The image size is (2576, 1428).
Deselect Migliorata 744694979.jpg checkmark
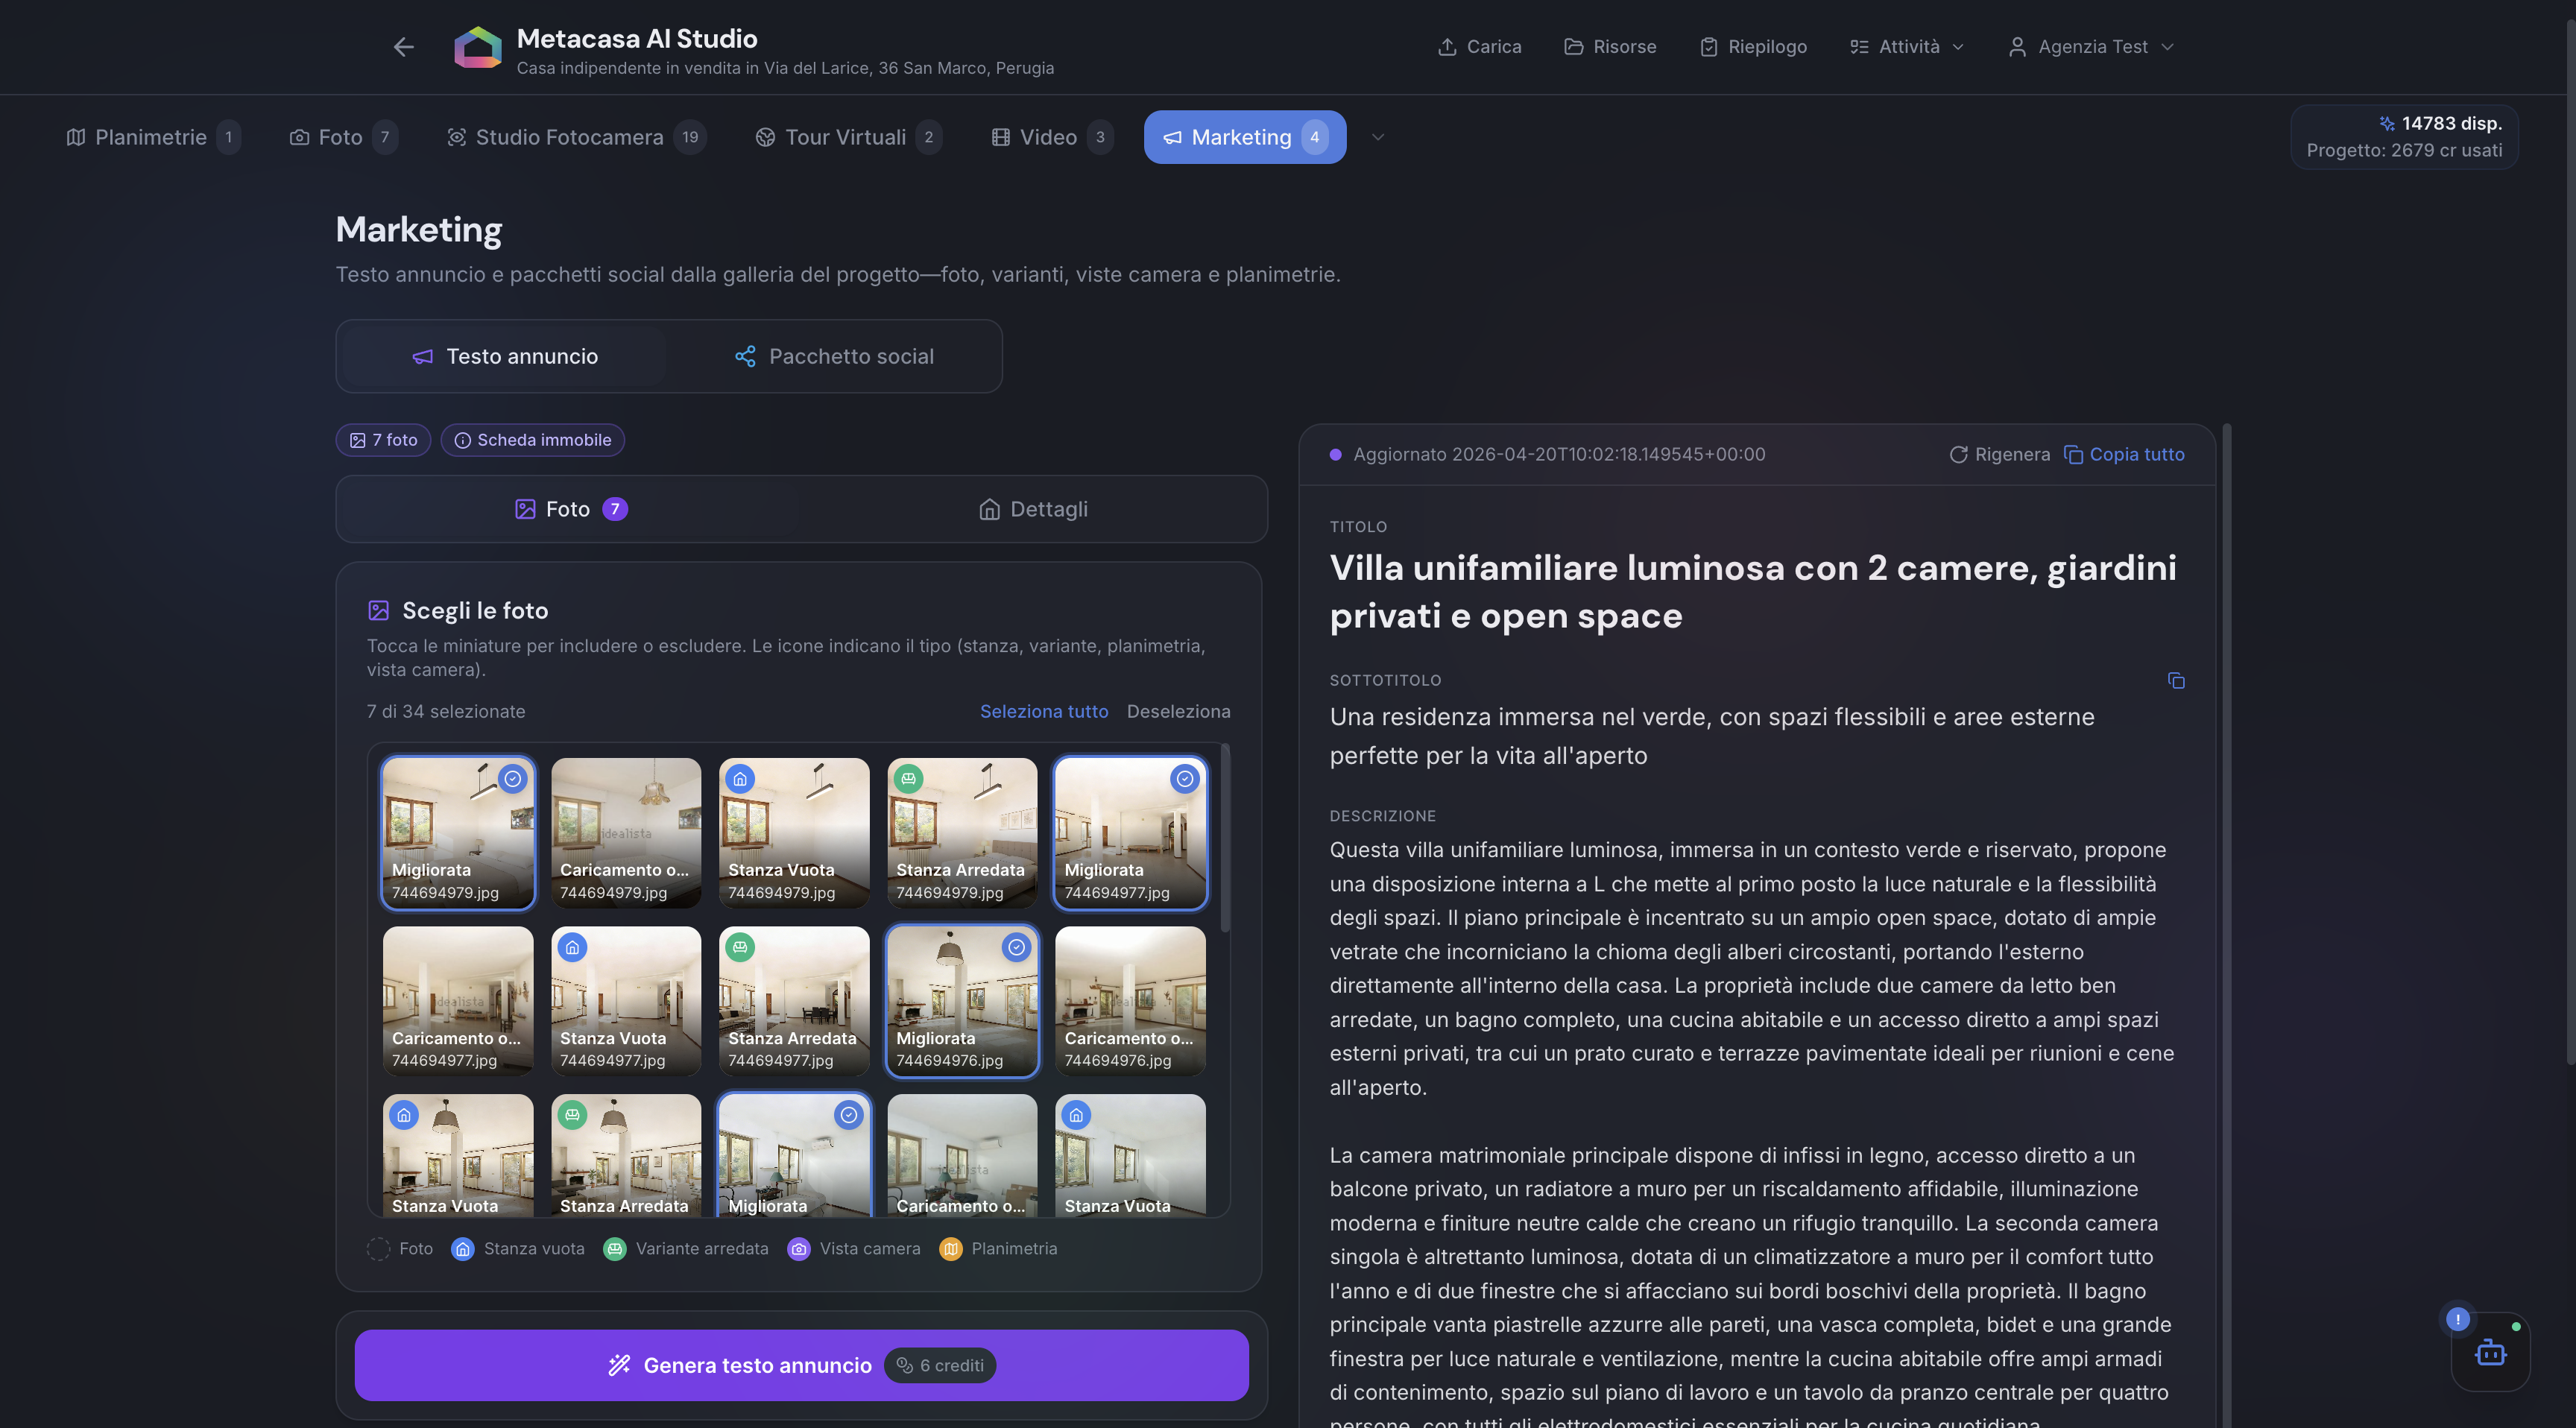click(x=512, y=778)
